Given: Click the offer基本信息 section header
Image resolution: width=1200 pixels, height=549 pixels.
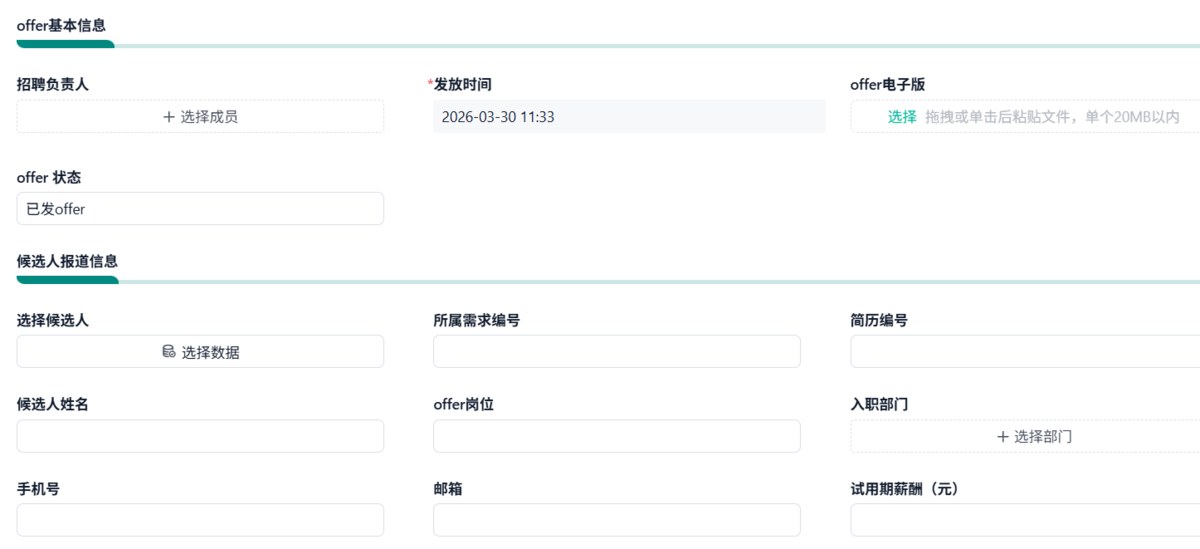Looking at the screenshot, I should 62,26.
